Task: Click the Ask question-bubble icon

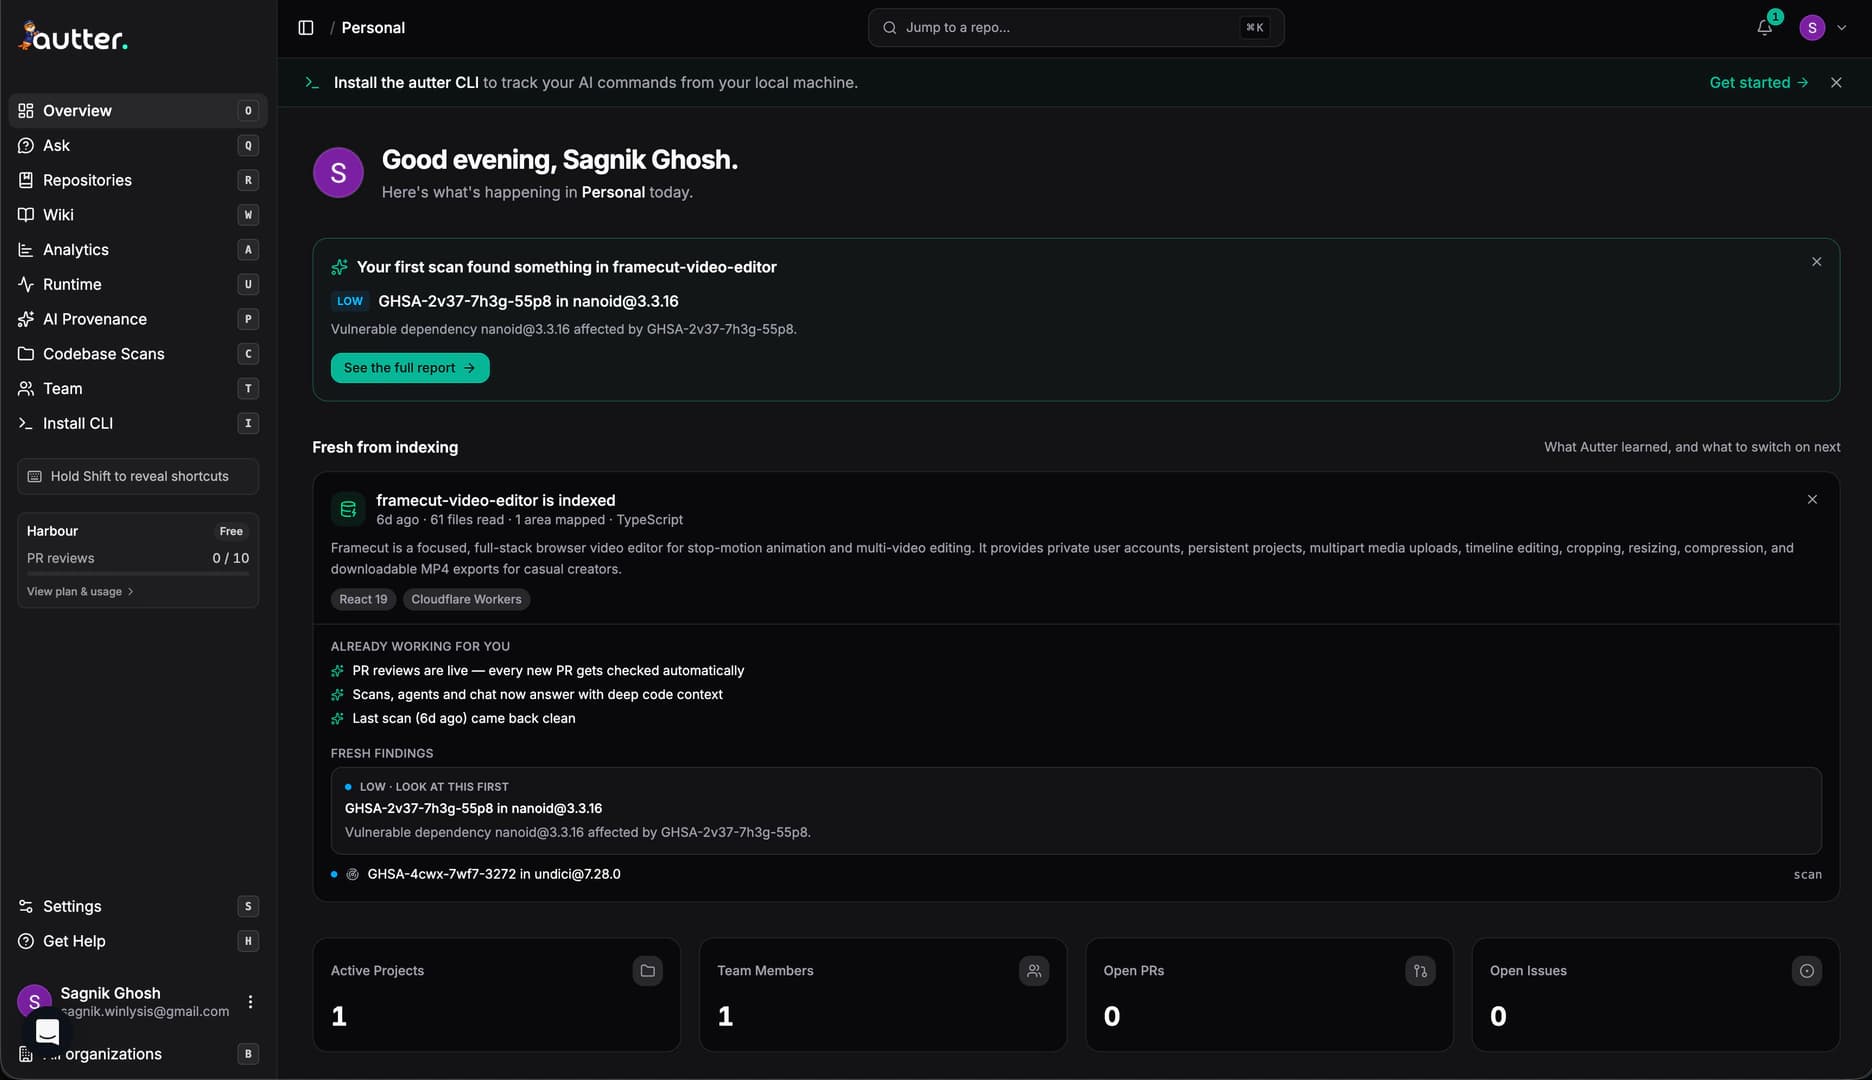Action: click(26, 146)
